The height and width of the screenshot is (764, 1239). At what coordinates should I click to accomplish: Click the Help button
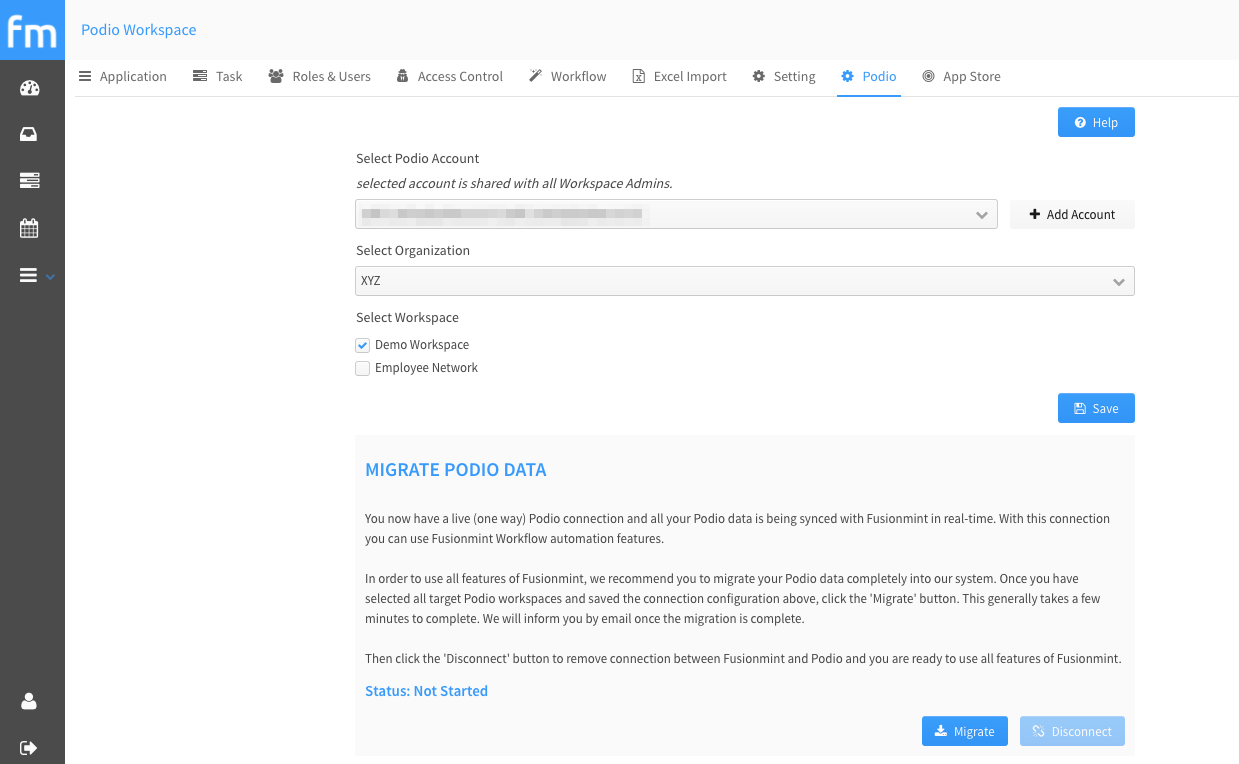coord(1096,122)
